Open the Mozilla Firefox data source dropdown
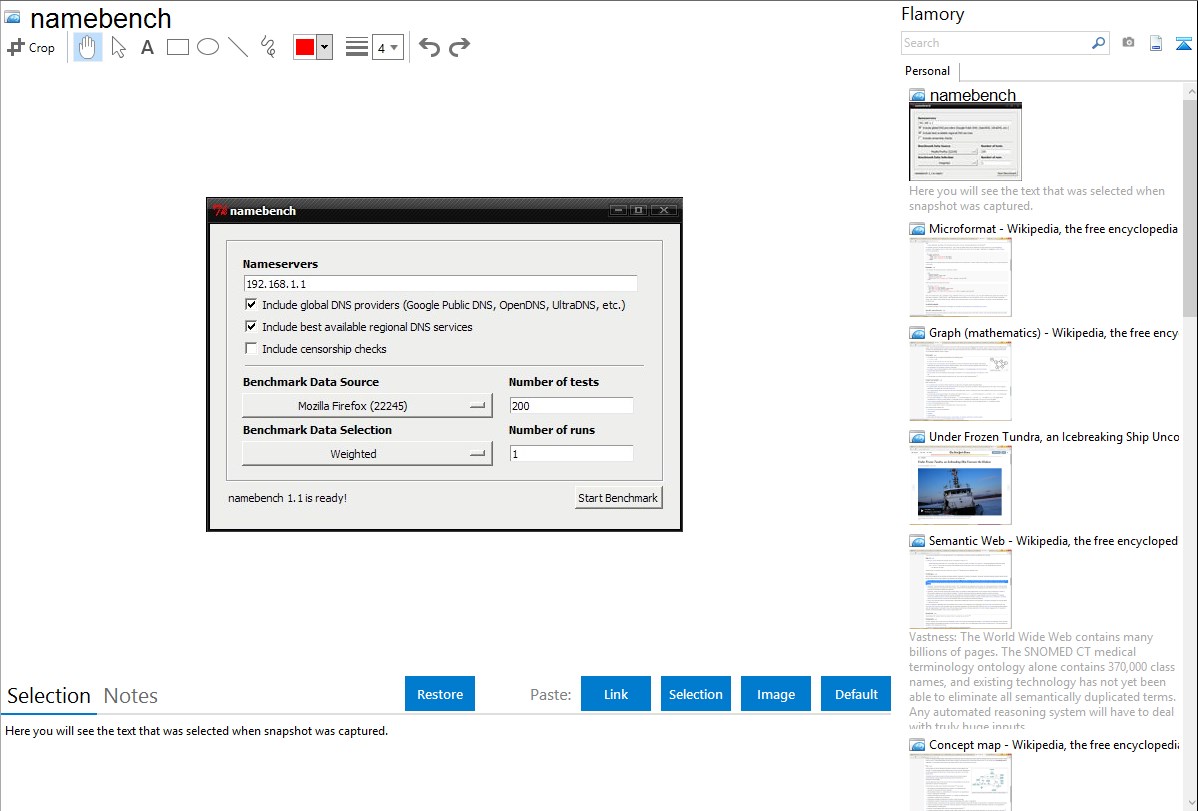This screenshot has height=811, width=1198. pos(367,406)
